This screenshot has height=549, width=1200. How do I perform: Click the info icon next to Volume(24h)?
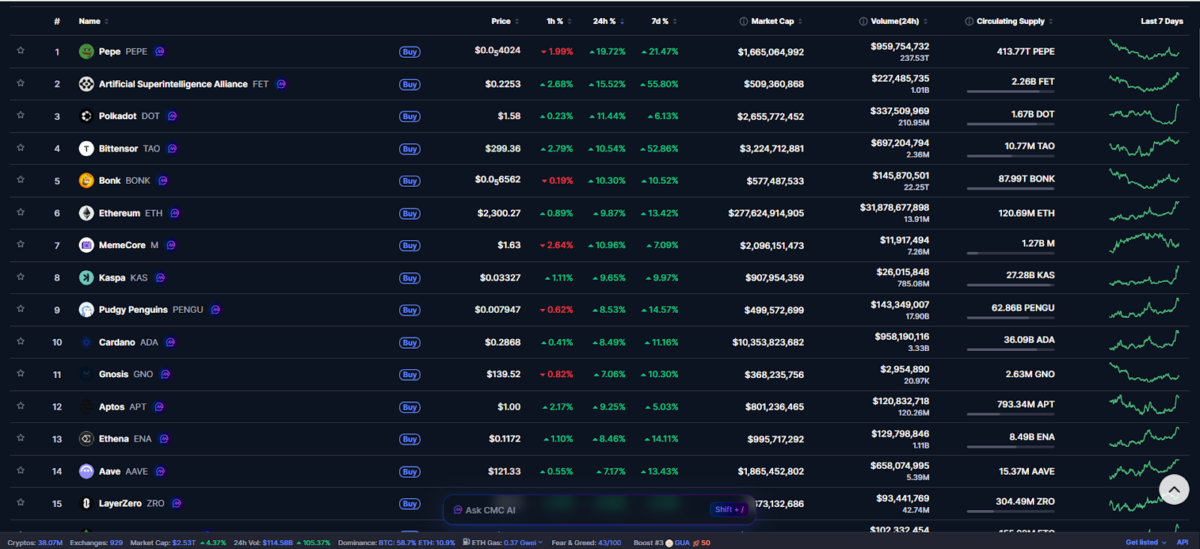[863, 21]
